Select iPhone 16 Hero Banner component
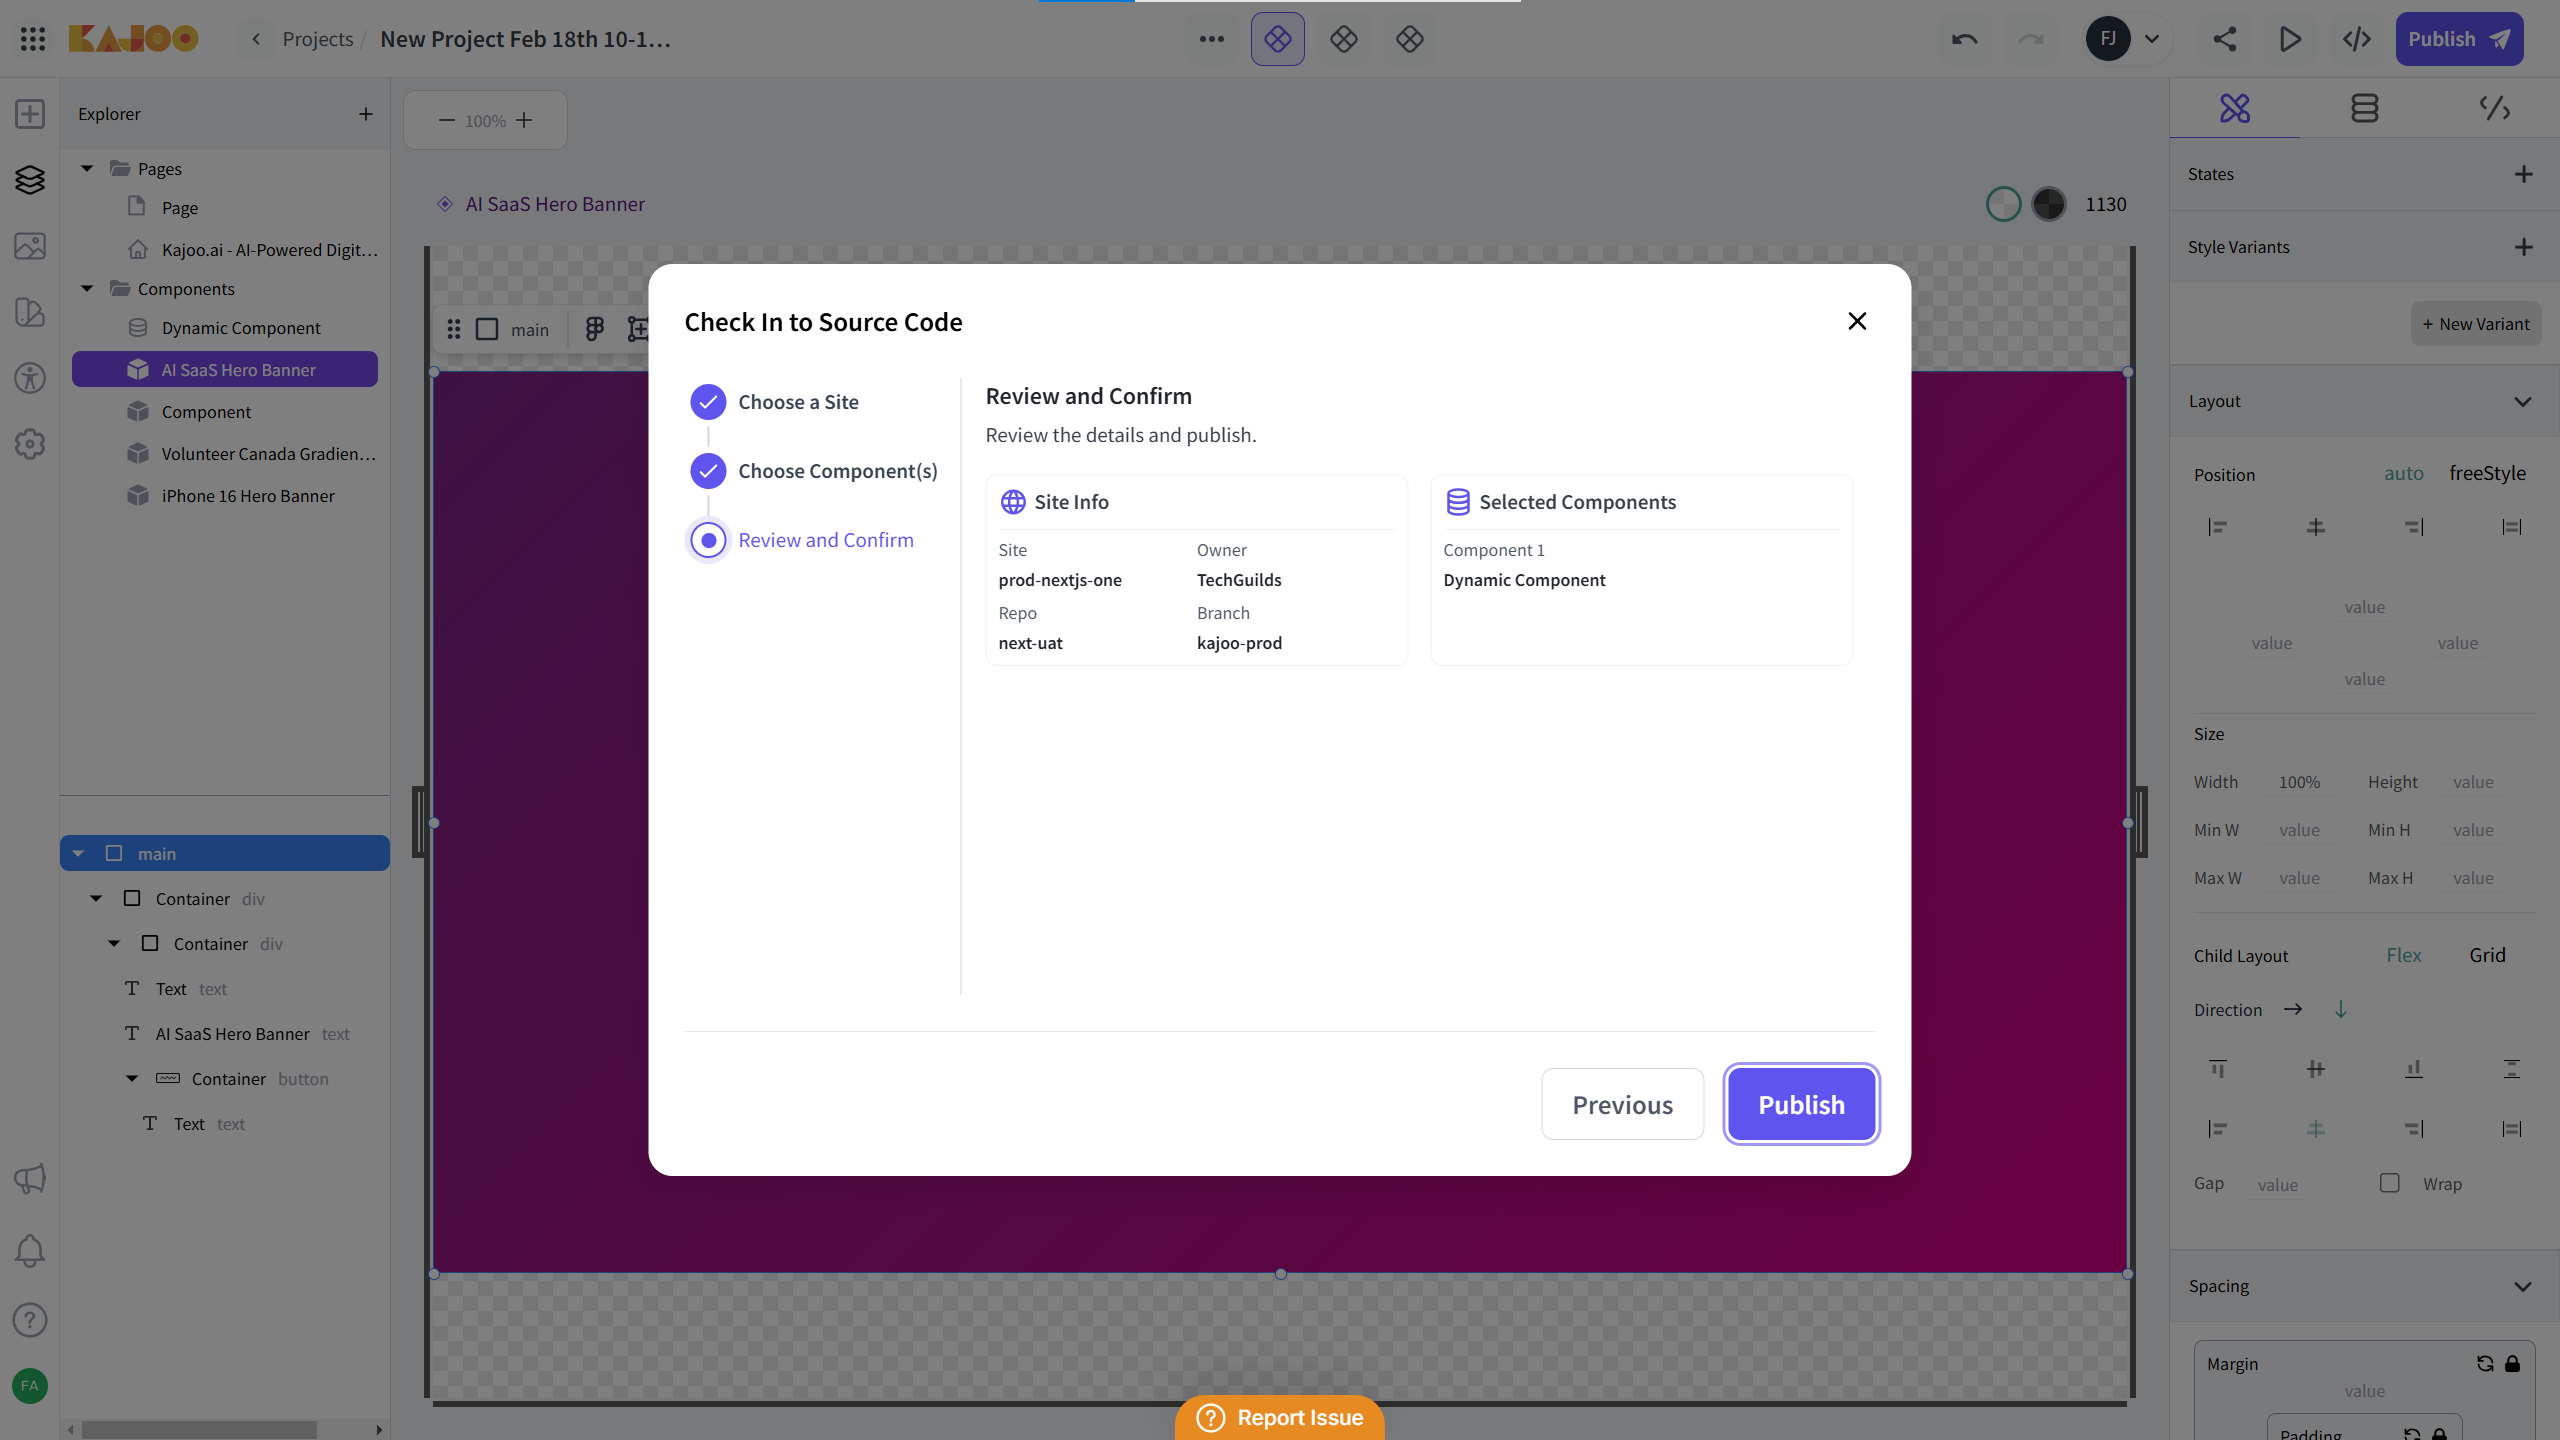The width and height of the screenshot is (2560, 1440). pos(248,496)
